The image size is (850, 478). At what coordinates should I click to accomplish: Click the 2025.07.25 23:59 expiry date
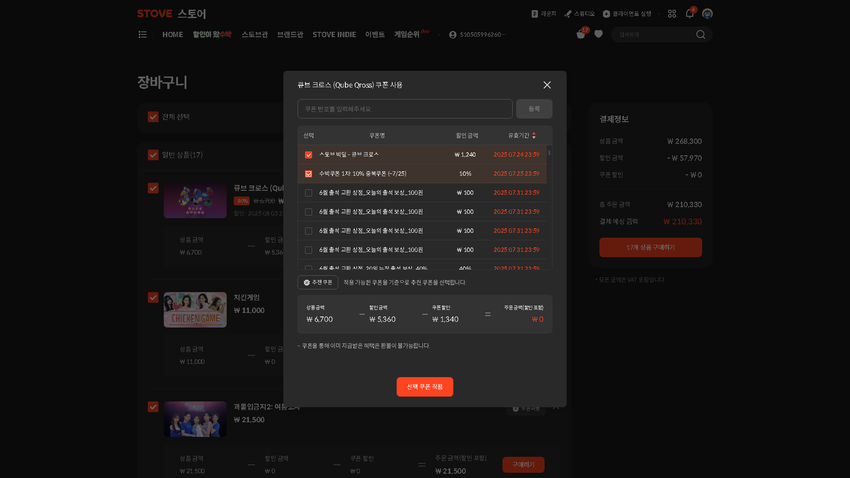click(516, 174)
